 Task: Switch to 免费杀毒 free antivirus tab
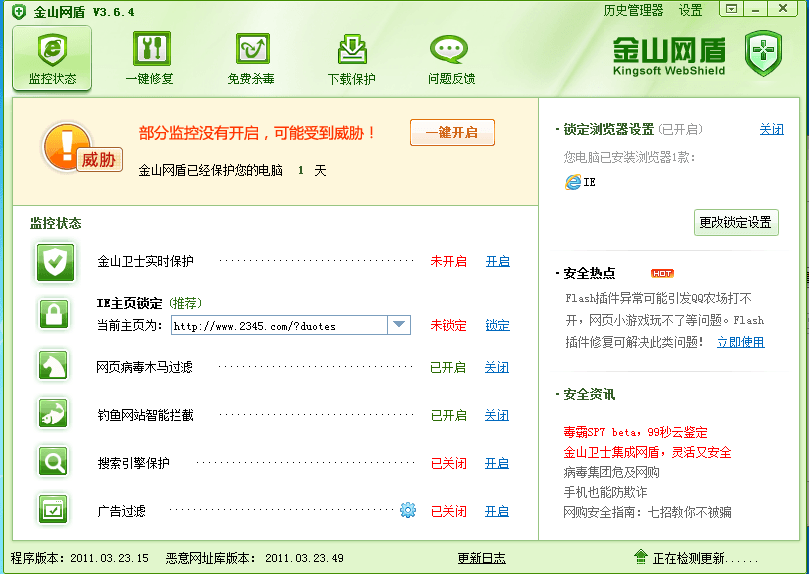tap(251, 59)
